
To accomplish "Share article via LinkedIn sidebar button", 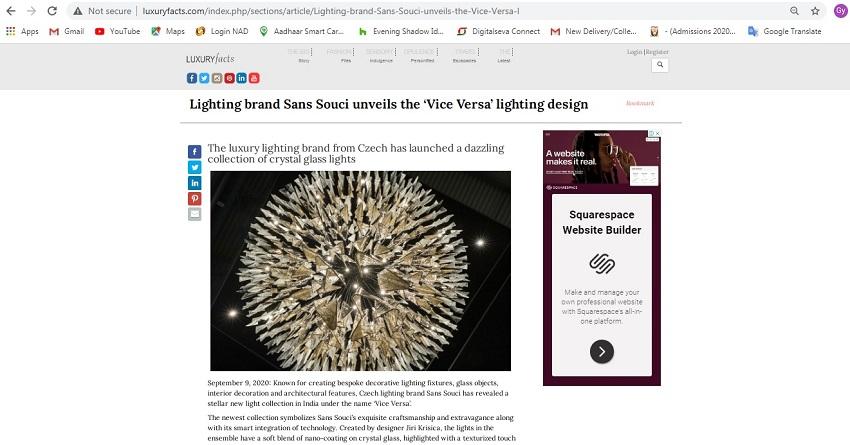I will coord(195,183).
